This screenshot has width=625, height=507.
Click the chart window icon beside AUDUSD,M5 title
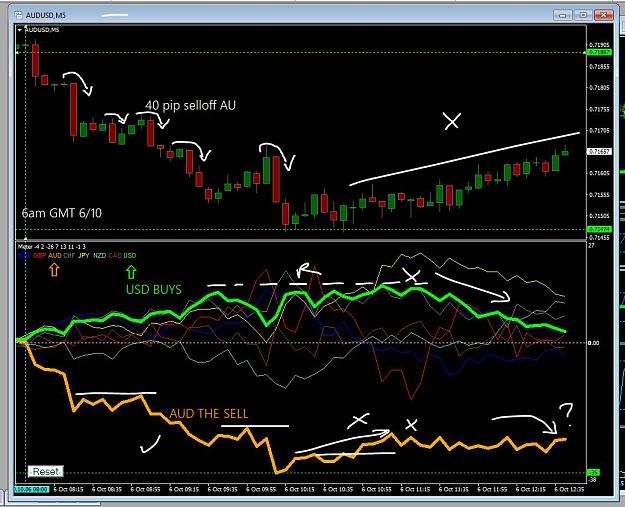18,15
